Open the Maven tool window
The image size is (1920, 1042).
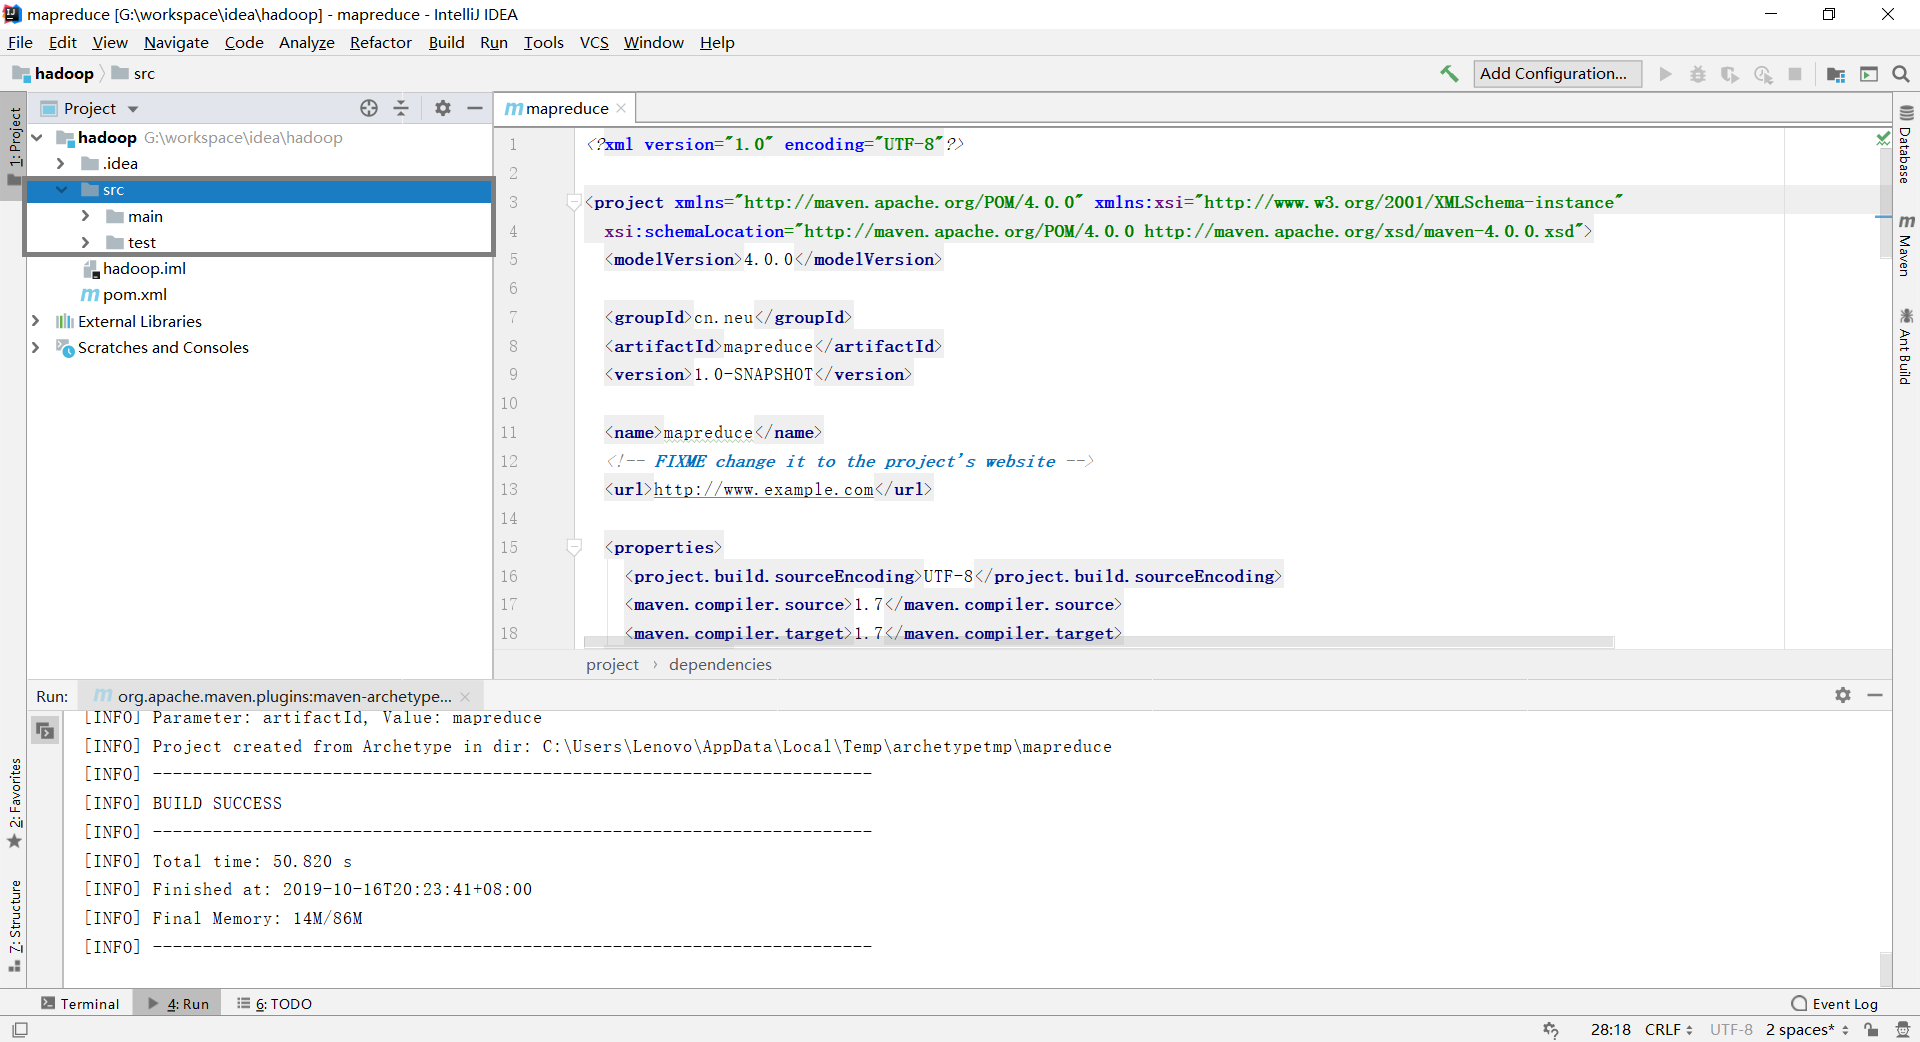(1906, 245)
